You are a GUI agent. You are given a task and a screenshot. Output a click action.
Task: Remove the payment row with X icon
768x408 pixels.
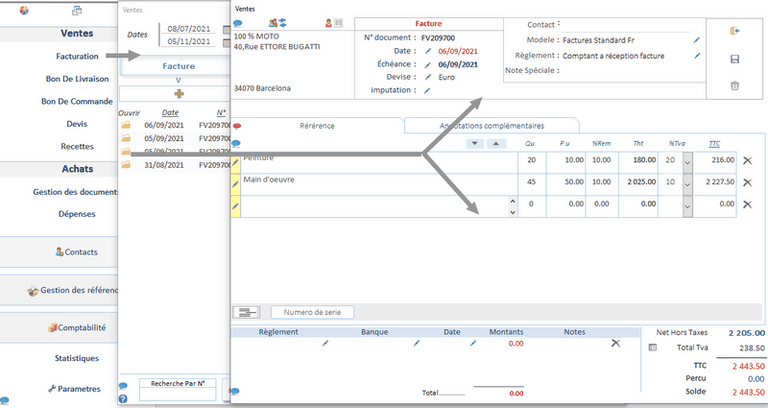click(616, 343)
